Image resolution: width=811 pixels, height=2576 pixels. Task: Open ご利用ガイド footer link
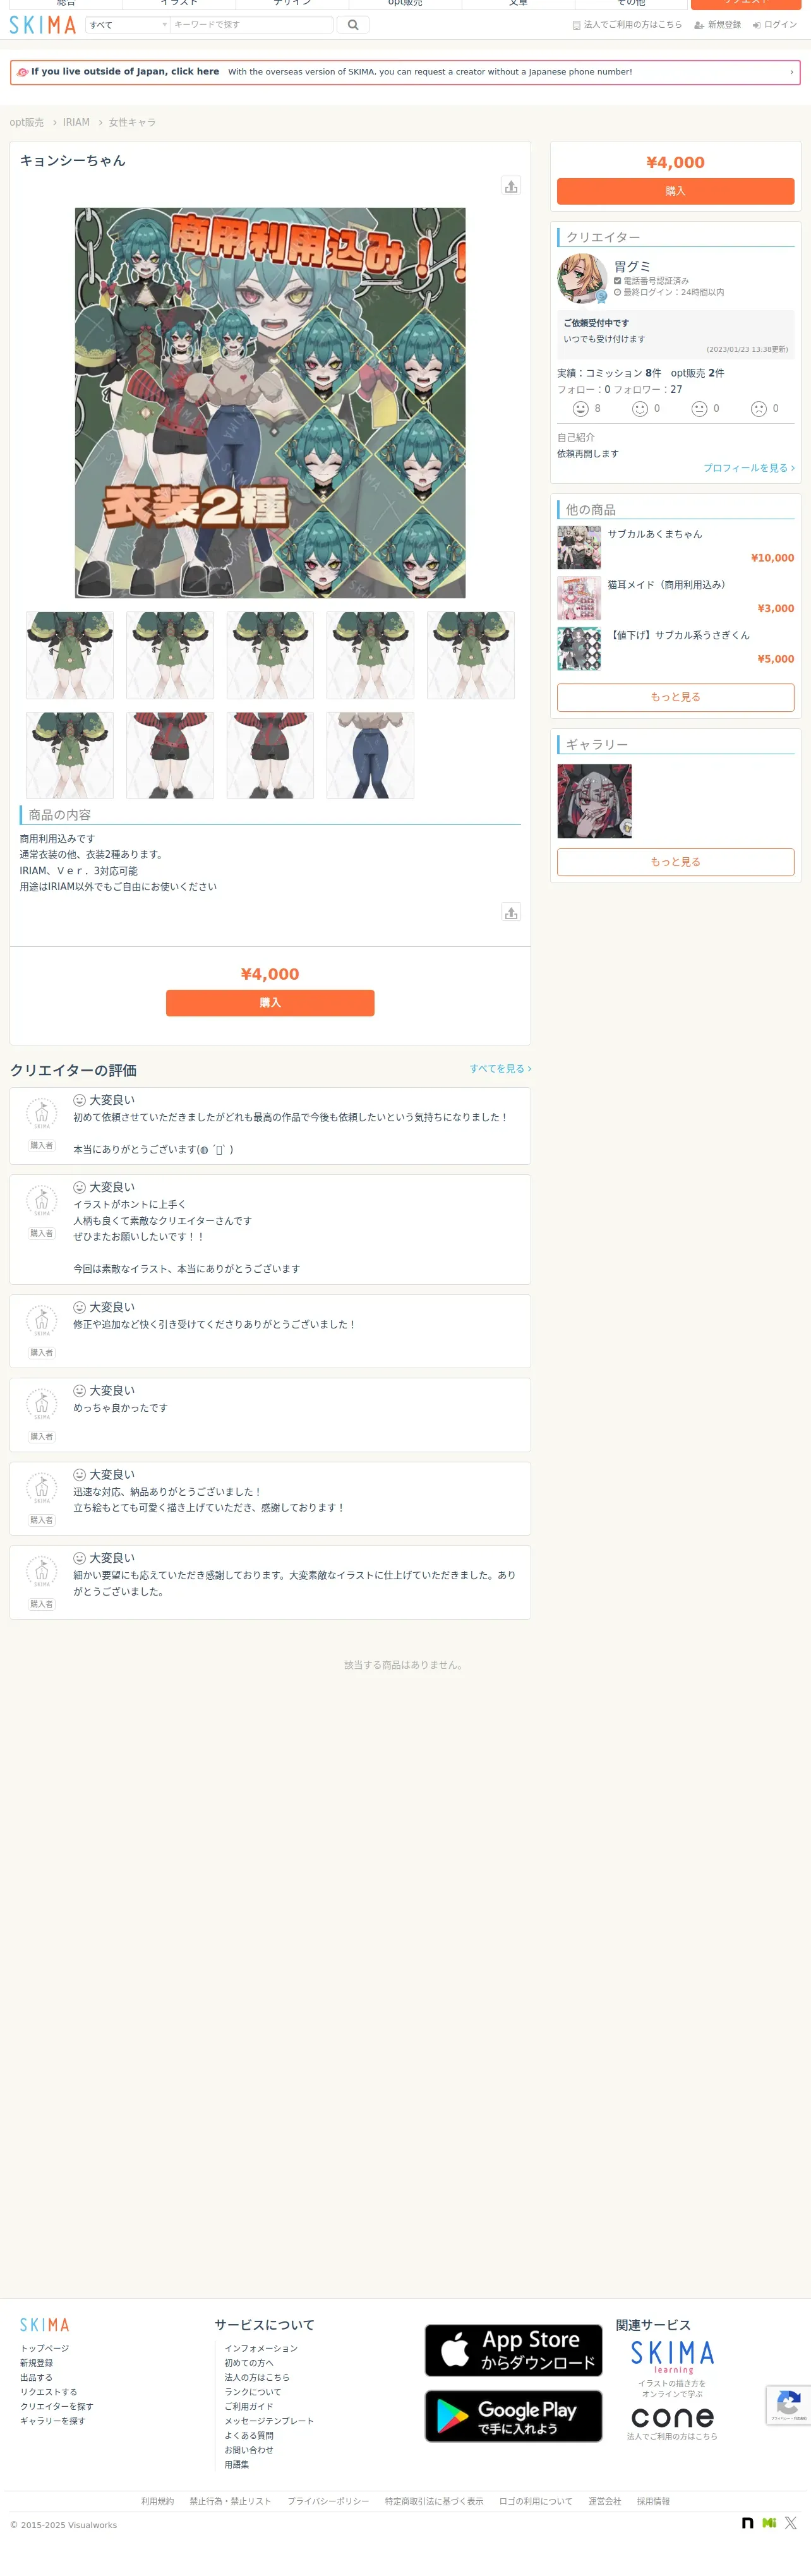(x=249, y=2406)
